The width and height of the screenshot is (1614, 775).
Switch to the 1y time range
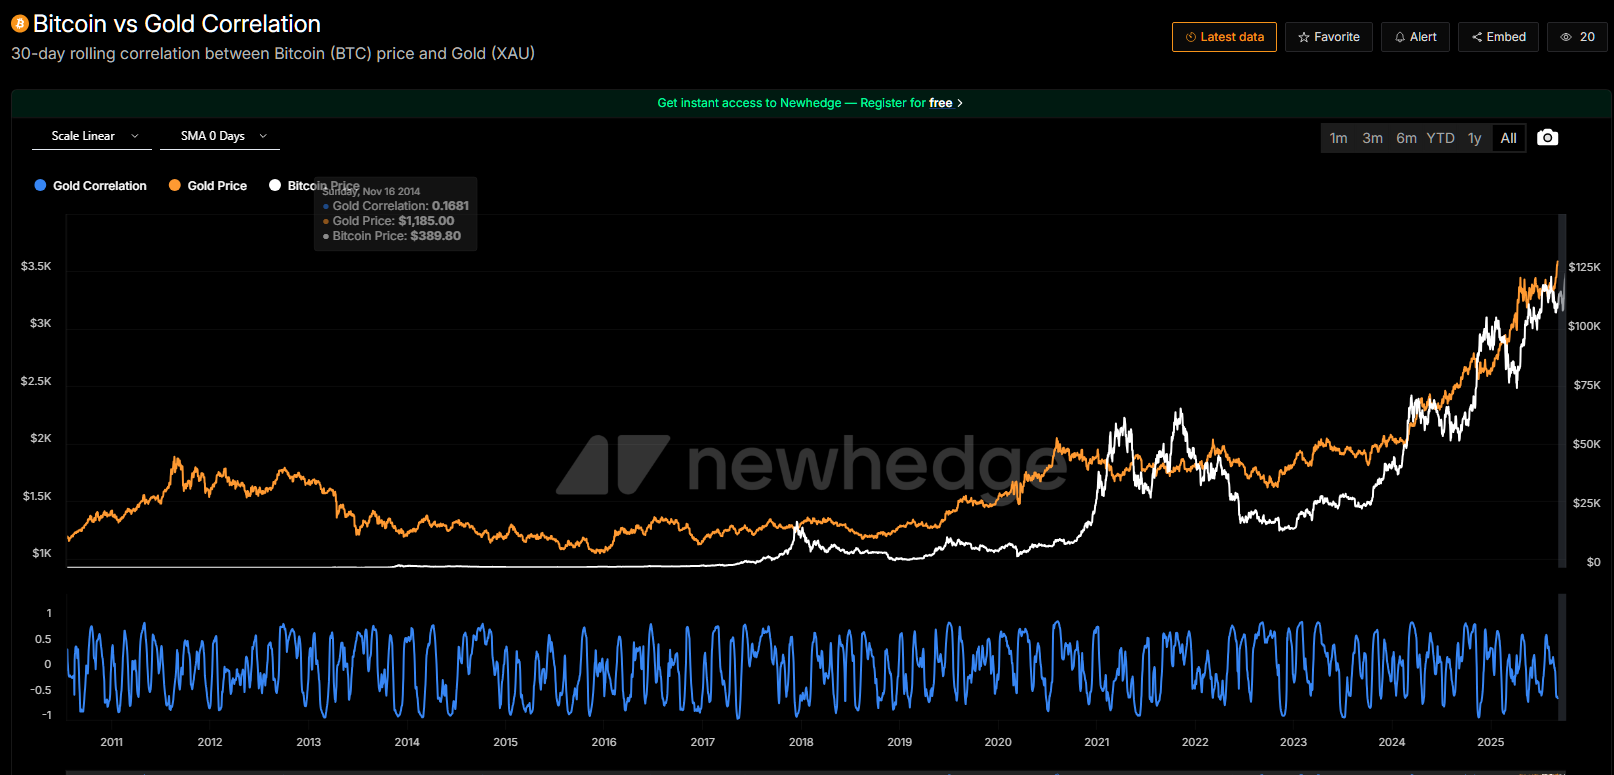click(1474, 138)
